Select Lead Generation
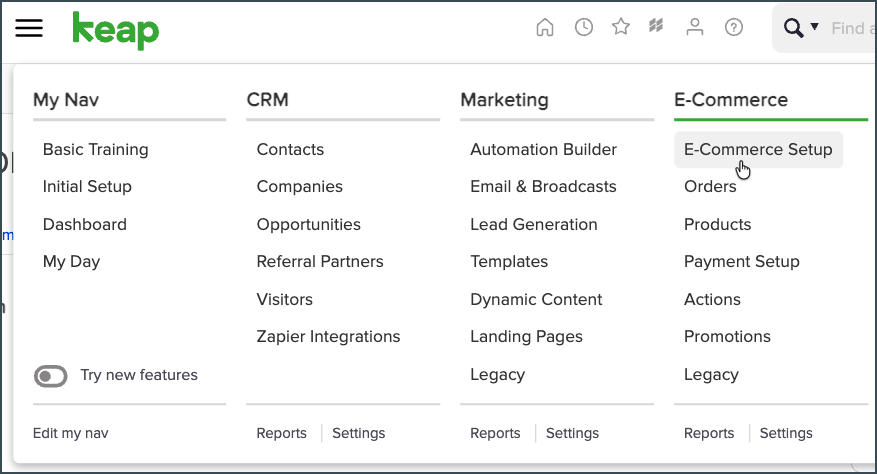This screenshot has height=474, width=877. [534, 224]
